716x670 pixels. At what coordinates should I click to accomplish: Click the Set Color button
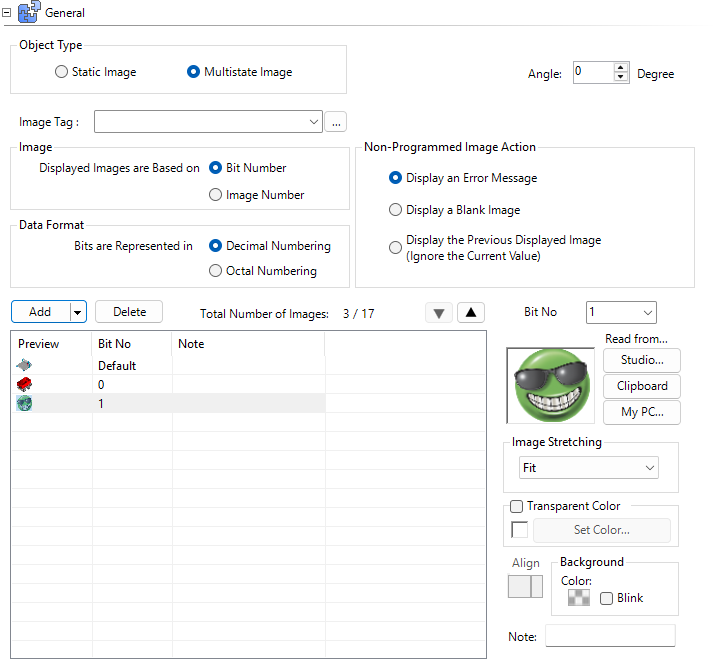click(601, 530)
